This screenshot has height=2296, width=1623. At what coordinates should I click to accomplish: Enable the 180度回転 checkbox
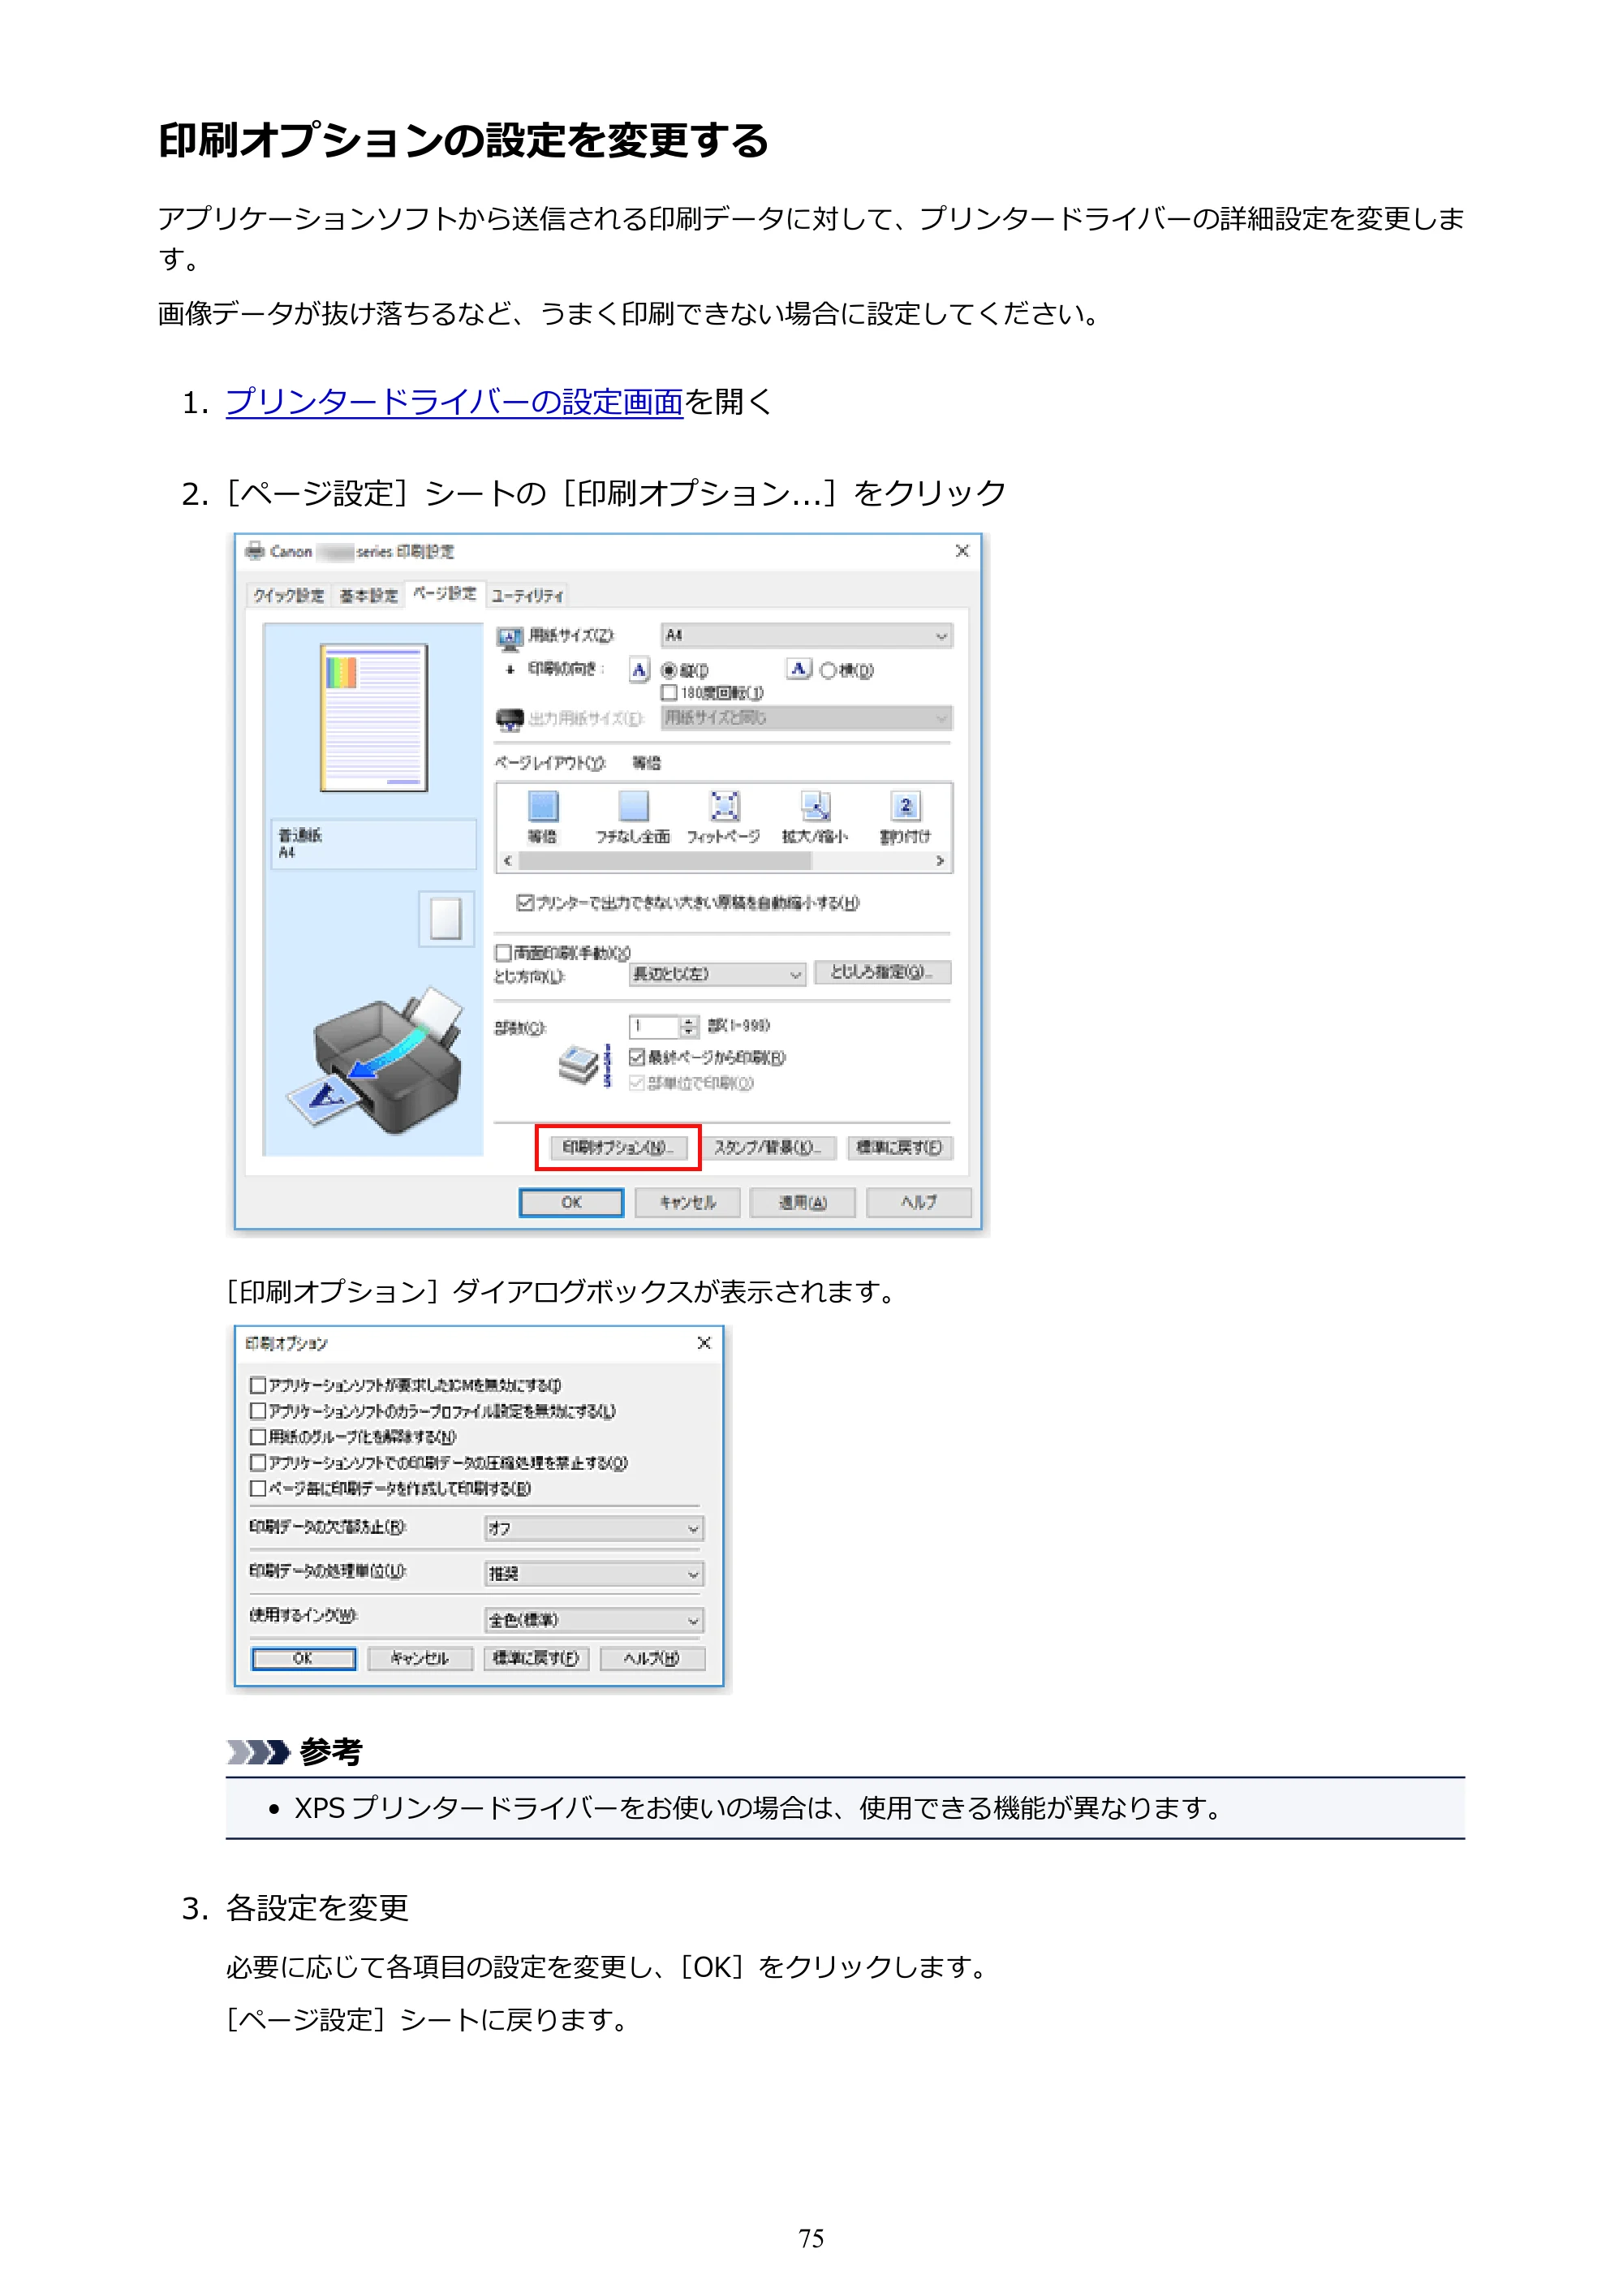click(669, 692)
